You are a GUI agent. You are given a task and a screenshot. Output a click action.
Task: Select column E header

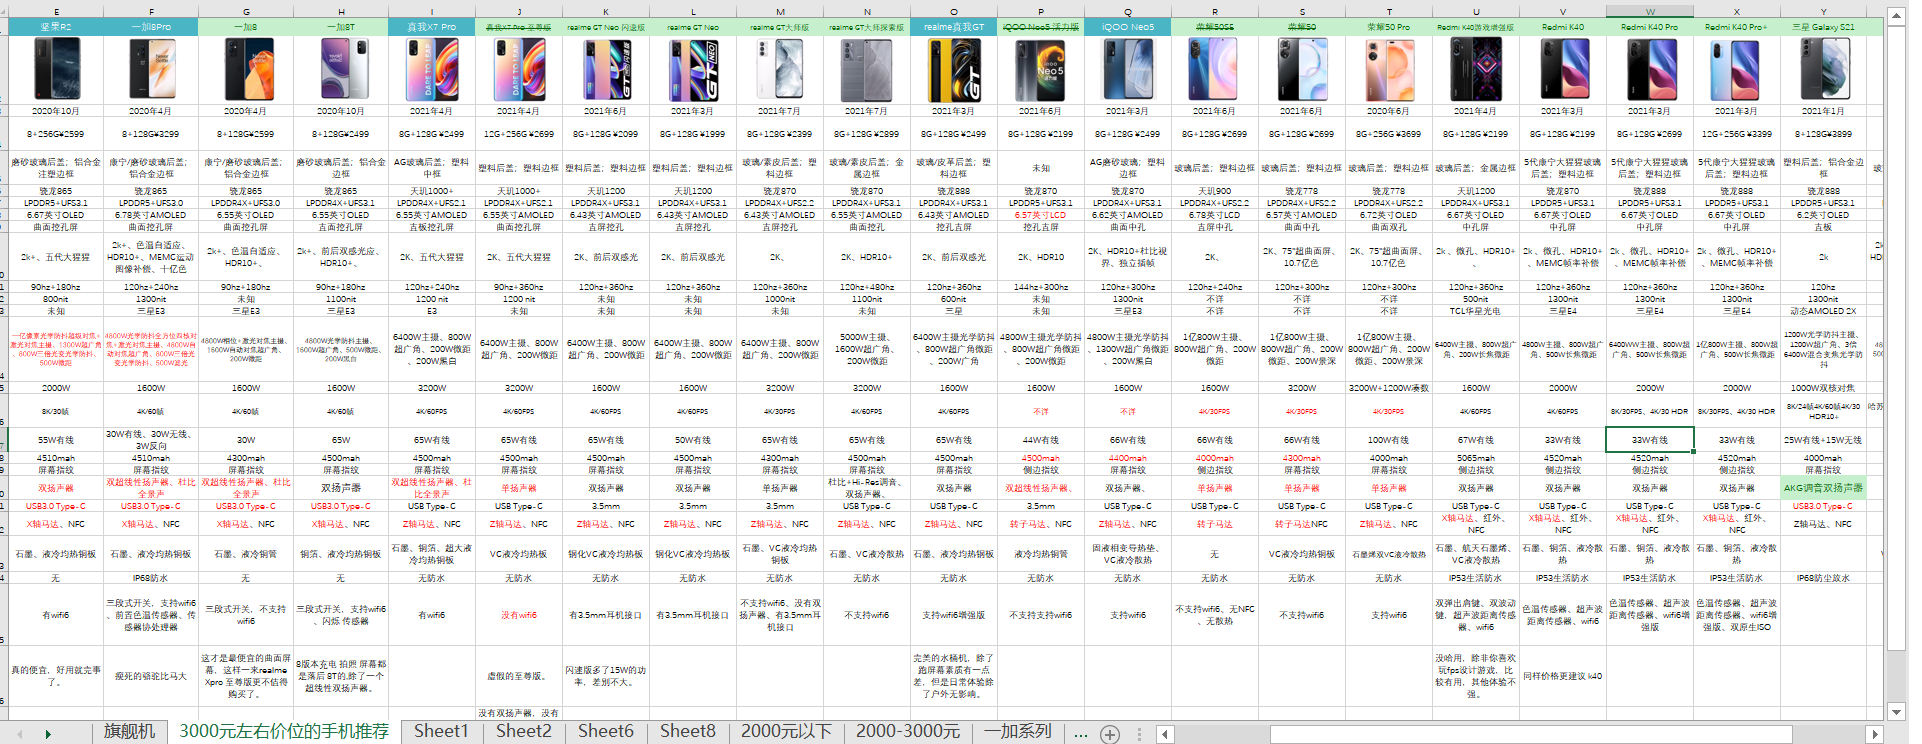click(56, 12)
